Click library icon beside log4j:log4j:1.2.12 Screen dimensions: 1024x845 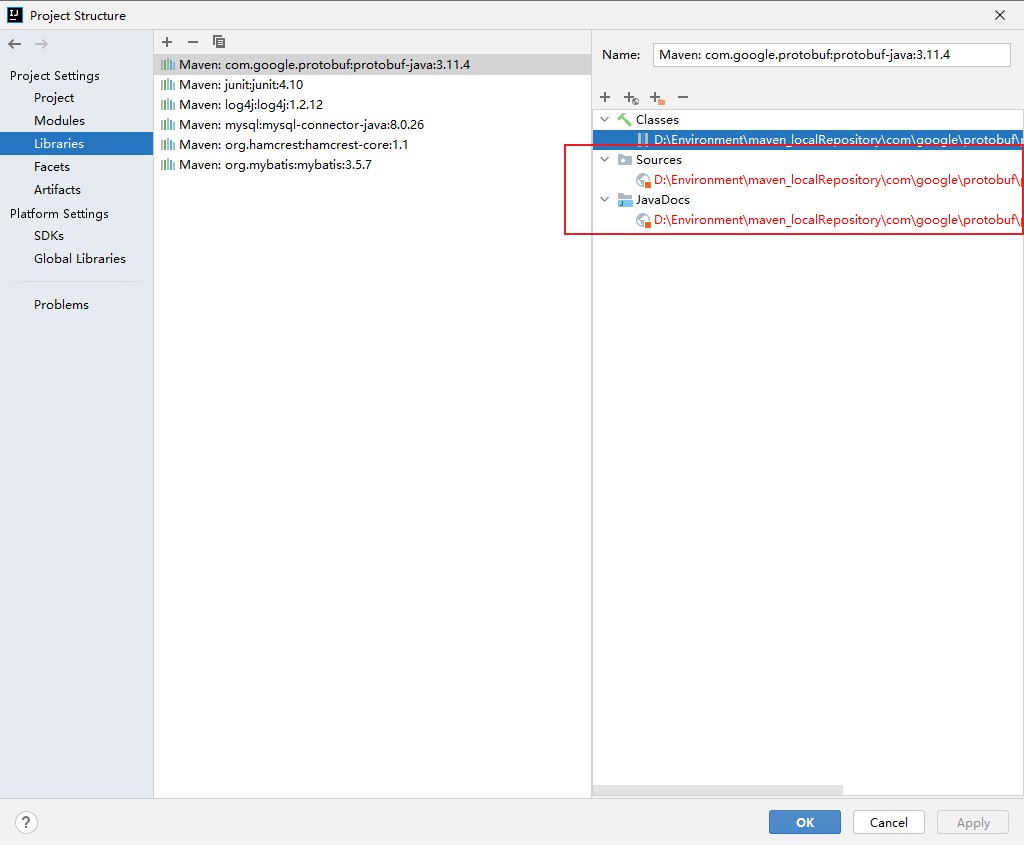pyautogui.click(x=168, y=104)
